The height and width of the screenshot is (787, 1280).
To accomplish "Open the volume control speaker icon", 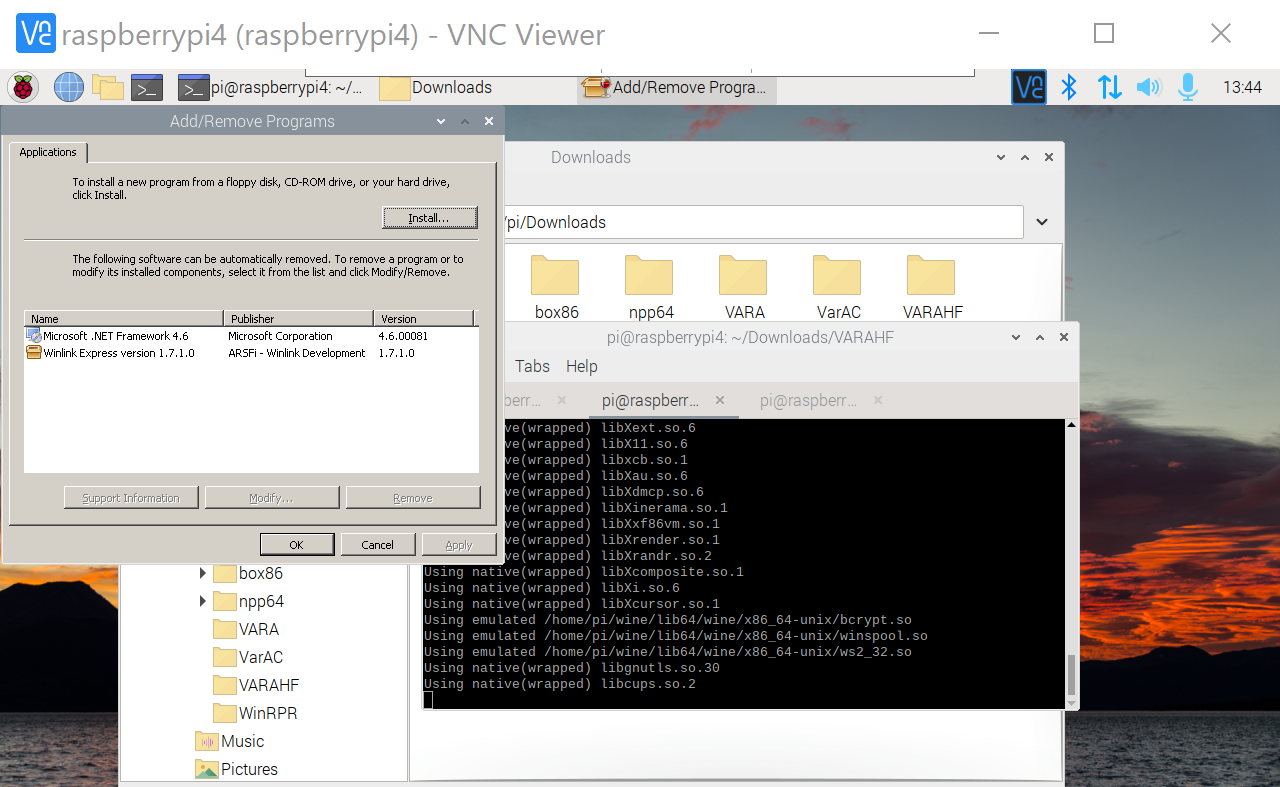I will [1148, 87].
